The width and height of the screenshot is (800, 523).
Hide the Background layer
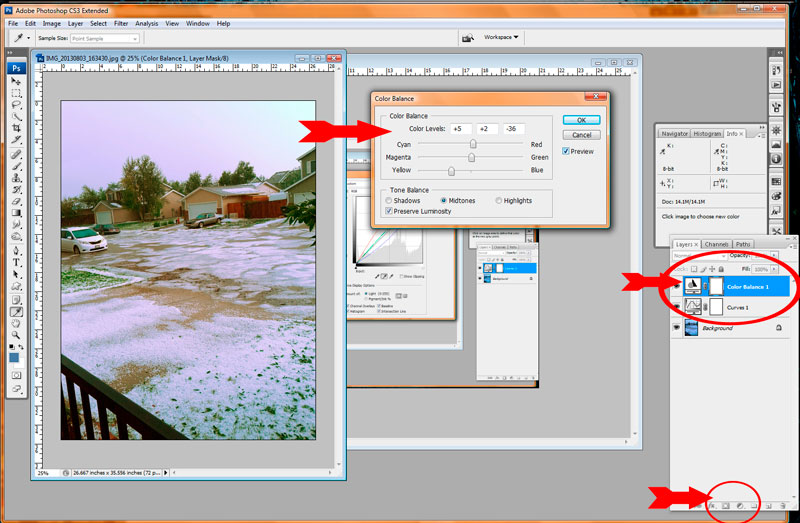677,328
